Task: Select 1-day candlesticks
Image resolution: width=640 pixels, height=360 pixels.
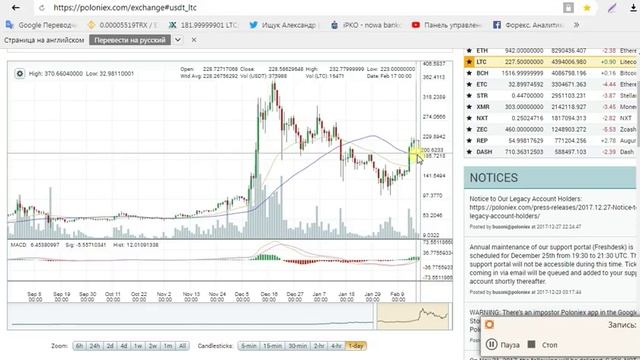Action: click(x=356, y=346)
